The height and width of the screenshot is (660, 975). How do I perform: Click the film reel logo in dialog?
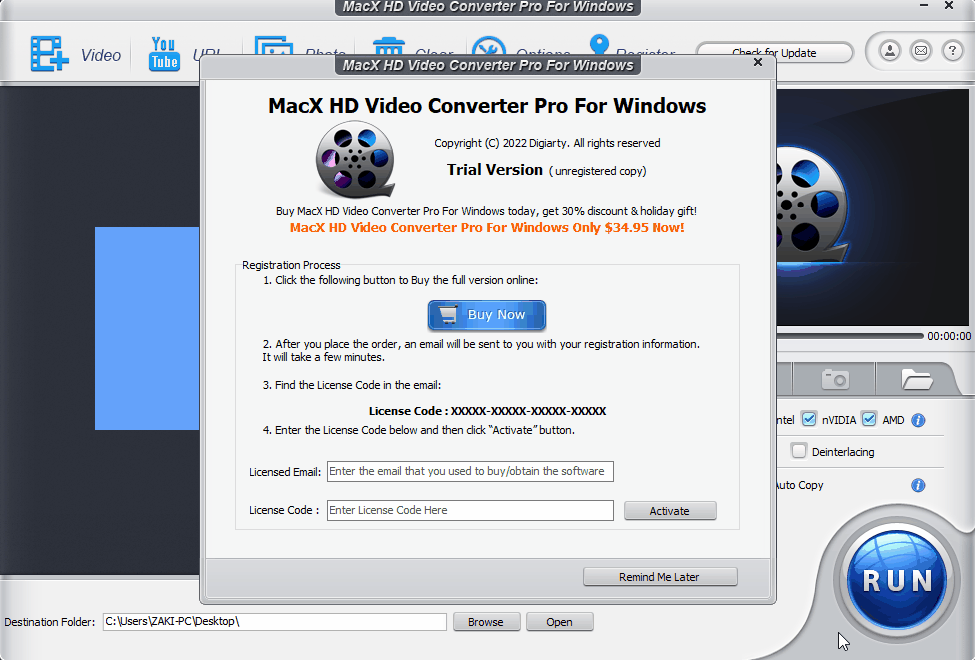pyautogui.click(x=355, y=159)
